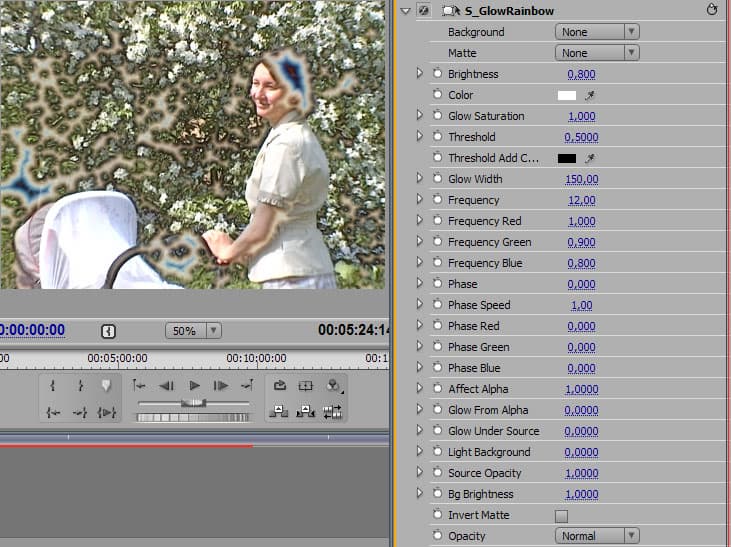The width and height of the screenshot is (731, 547).
Task: Enable the Invert Matte checkbox
Action: [561, 516]
